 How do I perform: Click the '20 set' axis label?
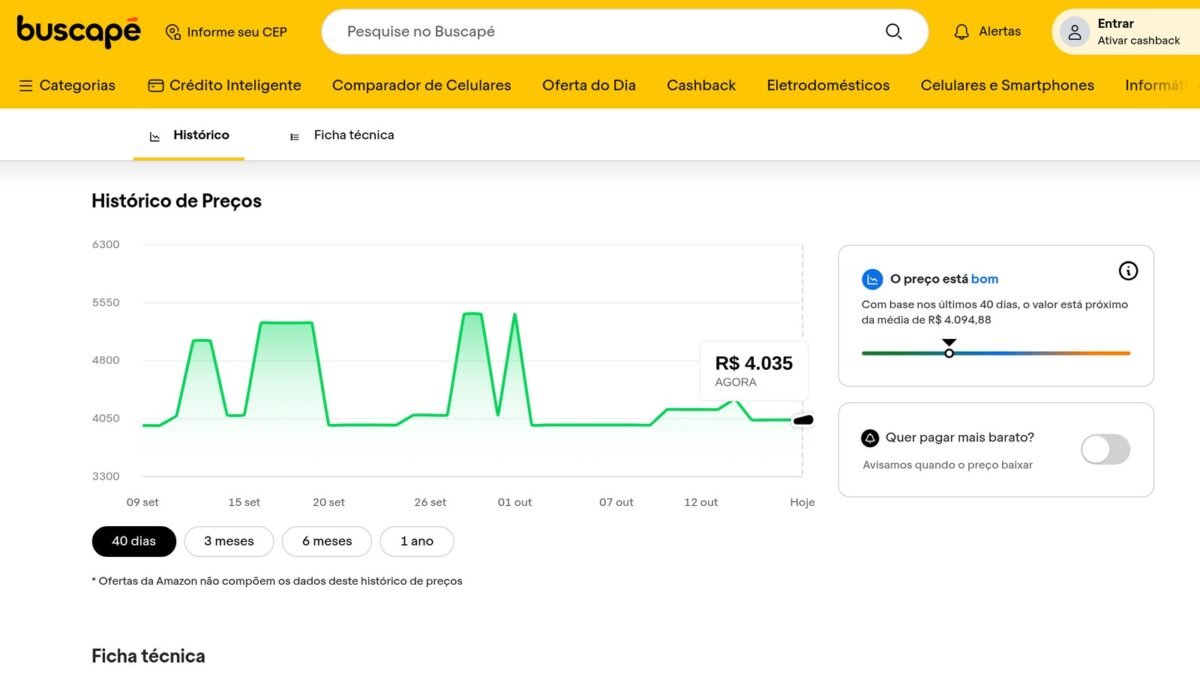[329, 503]
